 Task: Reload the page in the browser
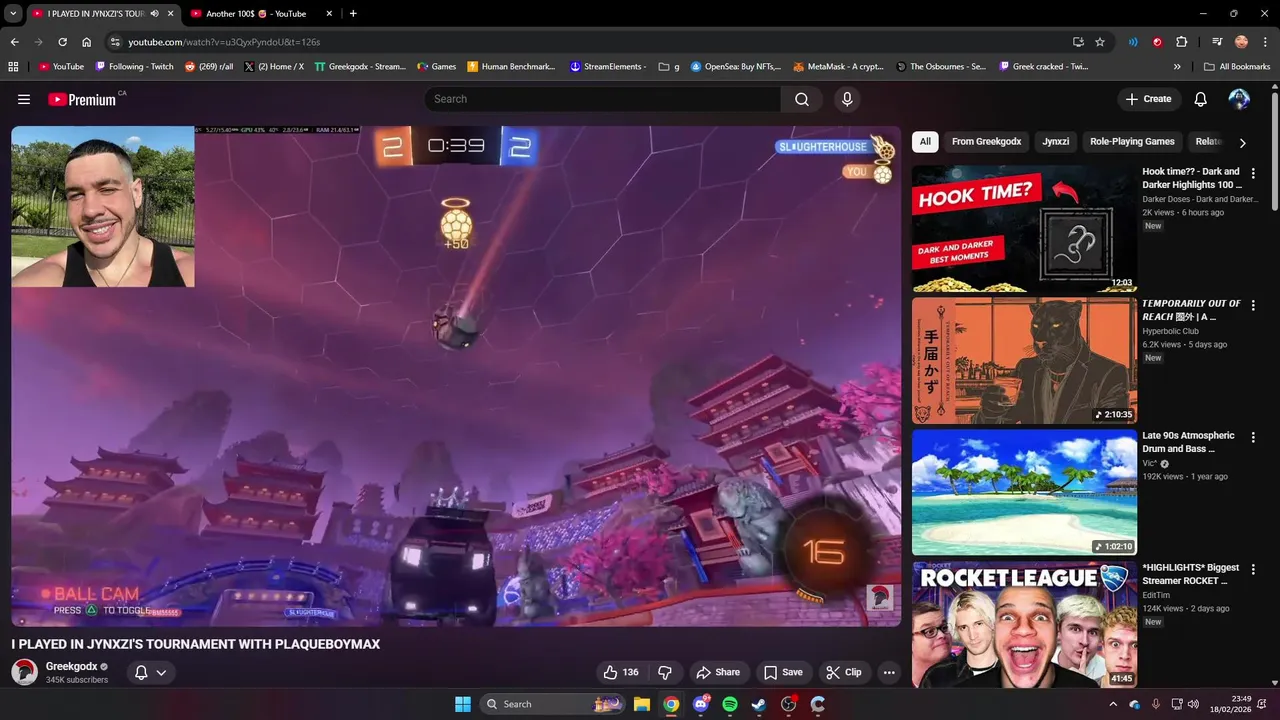coord(62,42)
